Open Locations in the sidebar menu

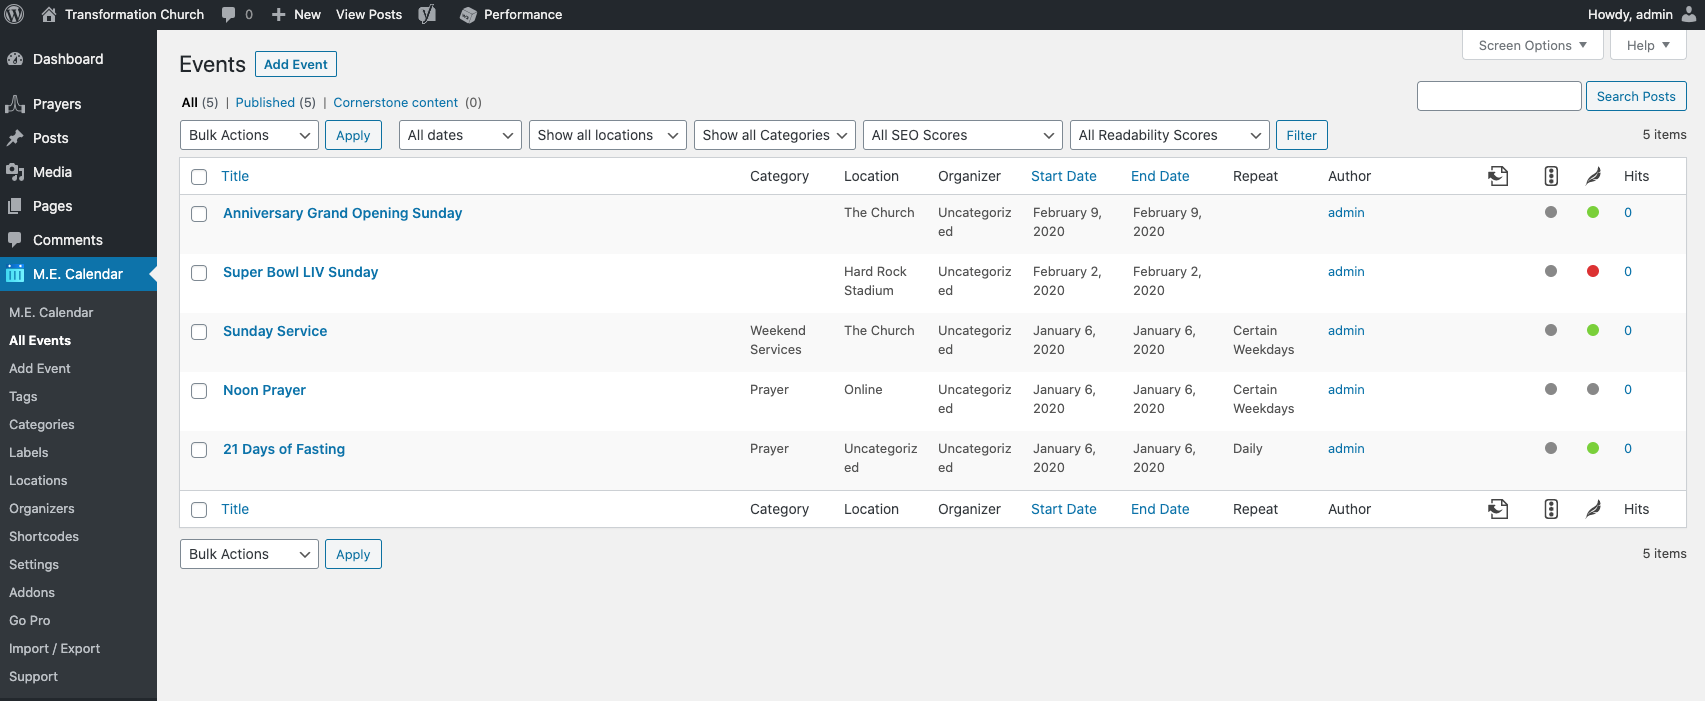(x=38, y=481)
